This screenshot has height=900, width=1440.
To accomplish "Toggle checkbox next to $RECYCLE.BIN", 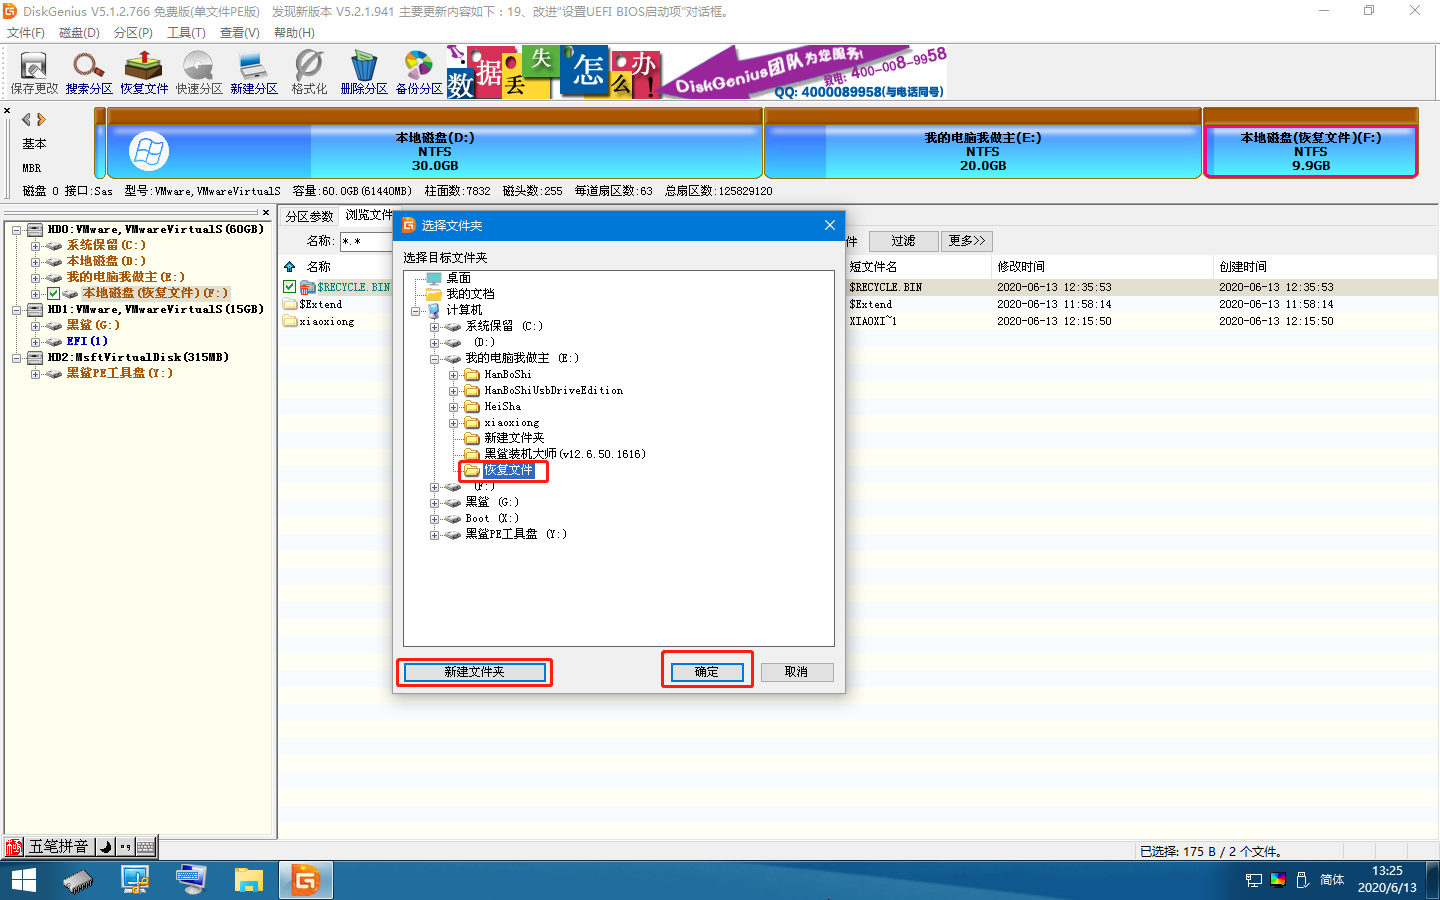I will coord(290,287).
